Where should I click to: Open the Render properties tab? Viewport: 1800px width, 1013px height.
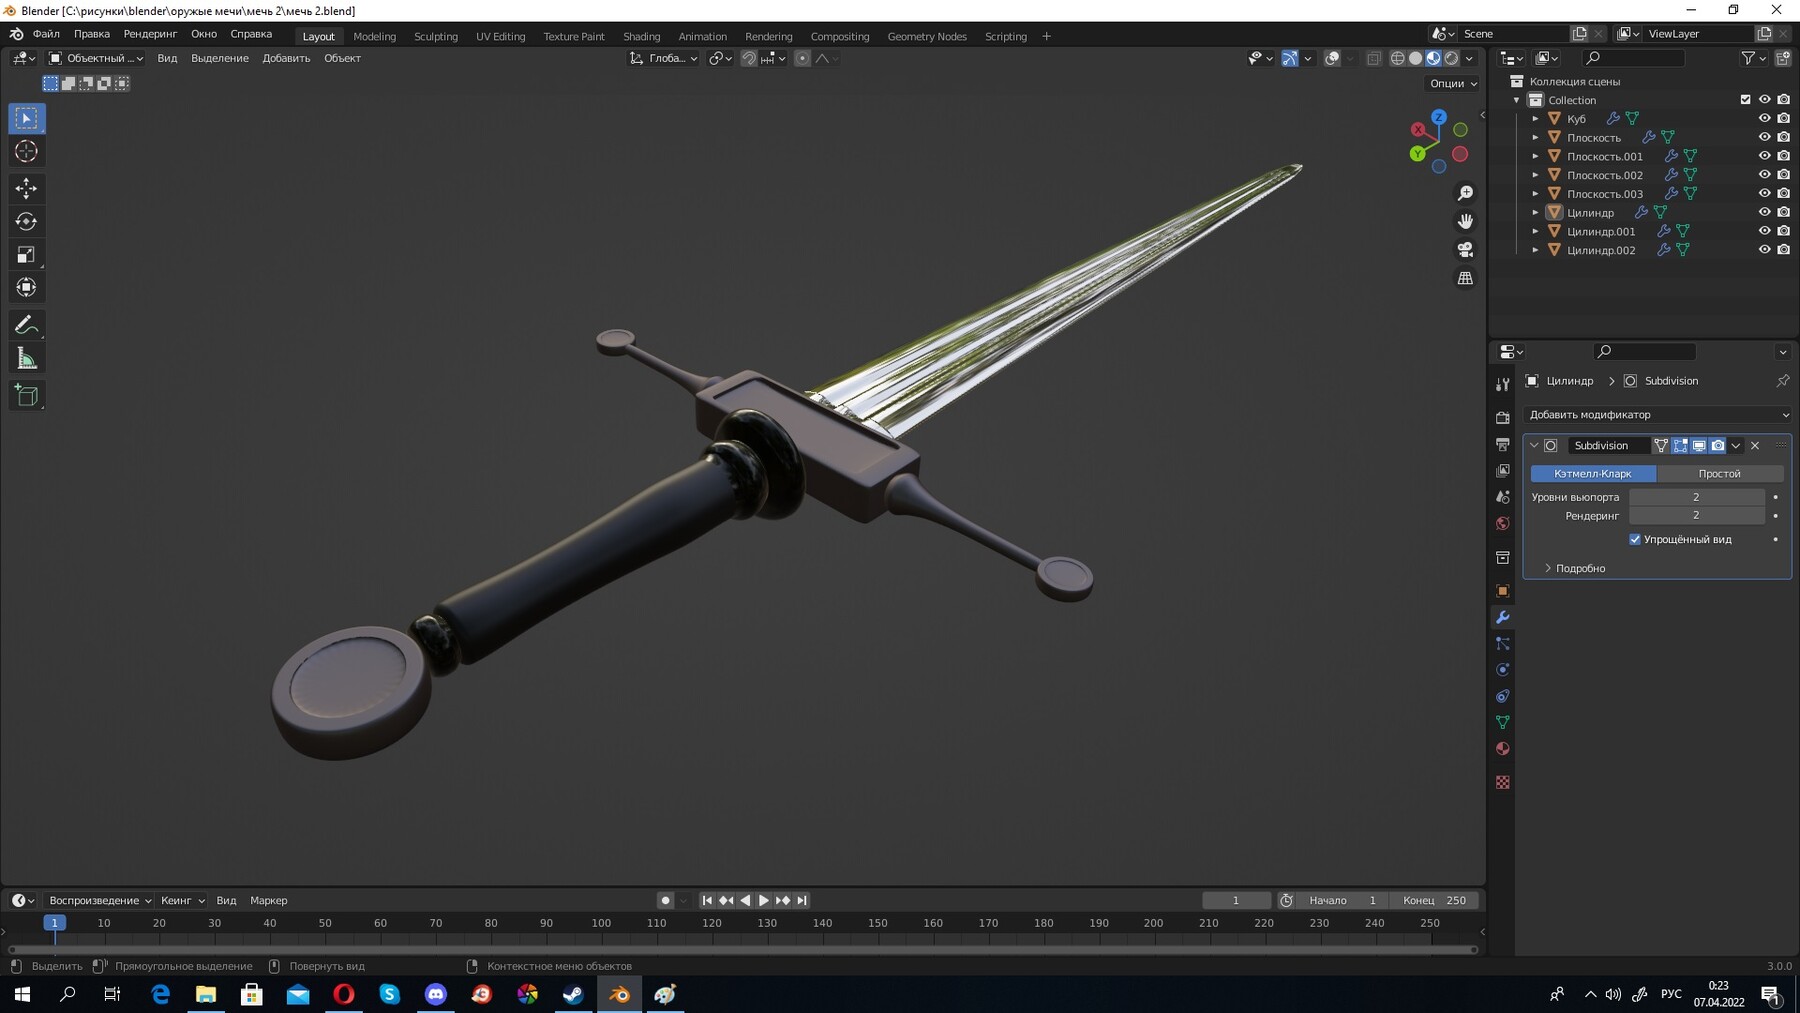tap(1504, 417)
